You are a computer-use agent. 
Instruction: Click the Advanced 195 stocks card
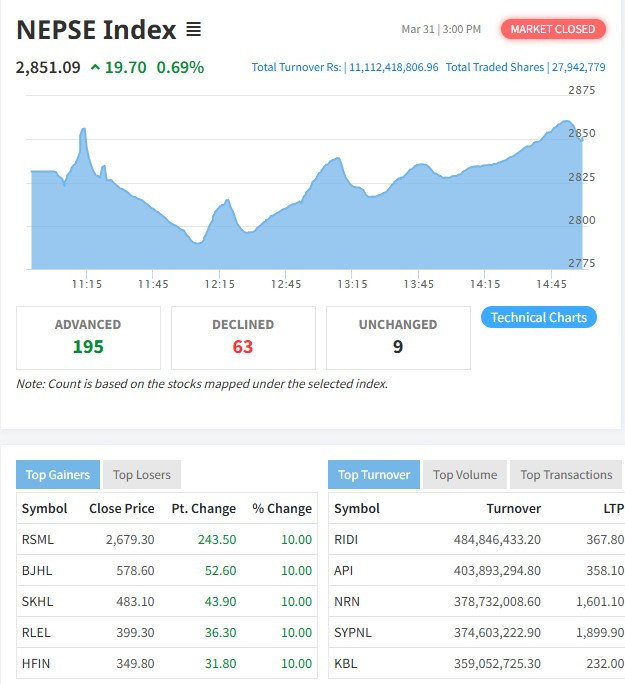[x=88, y=337]
